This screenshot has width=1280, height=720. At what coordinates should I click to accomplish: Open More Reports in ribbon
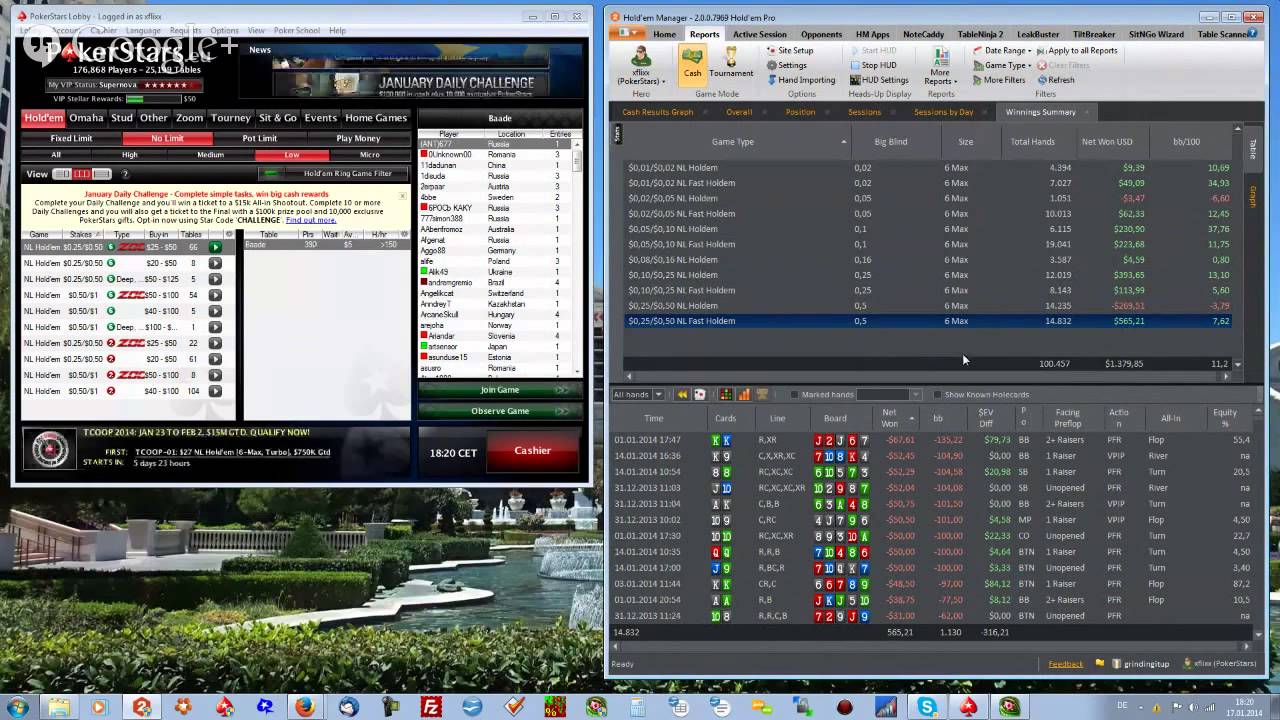pyautogui.click(x=940, y=64)
